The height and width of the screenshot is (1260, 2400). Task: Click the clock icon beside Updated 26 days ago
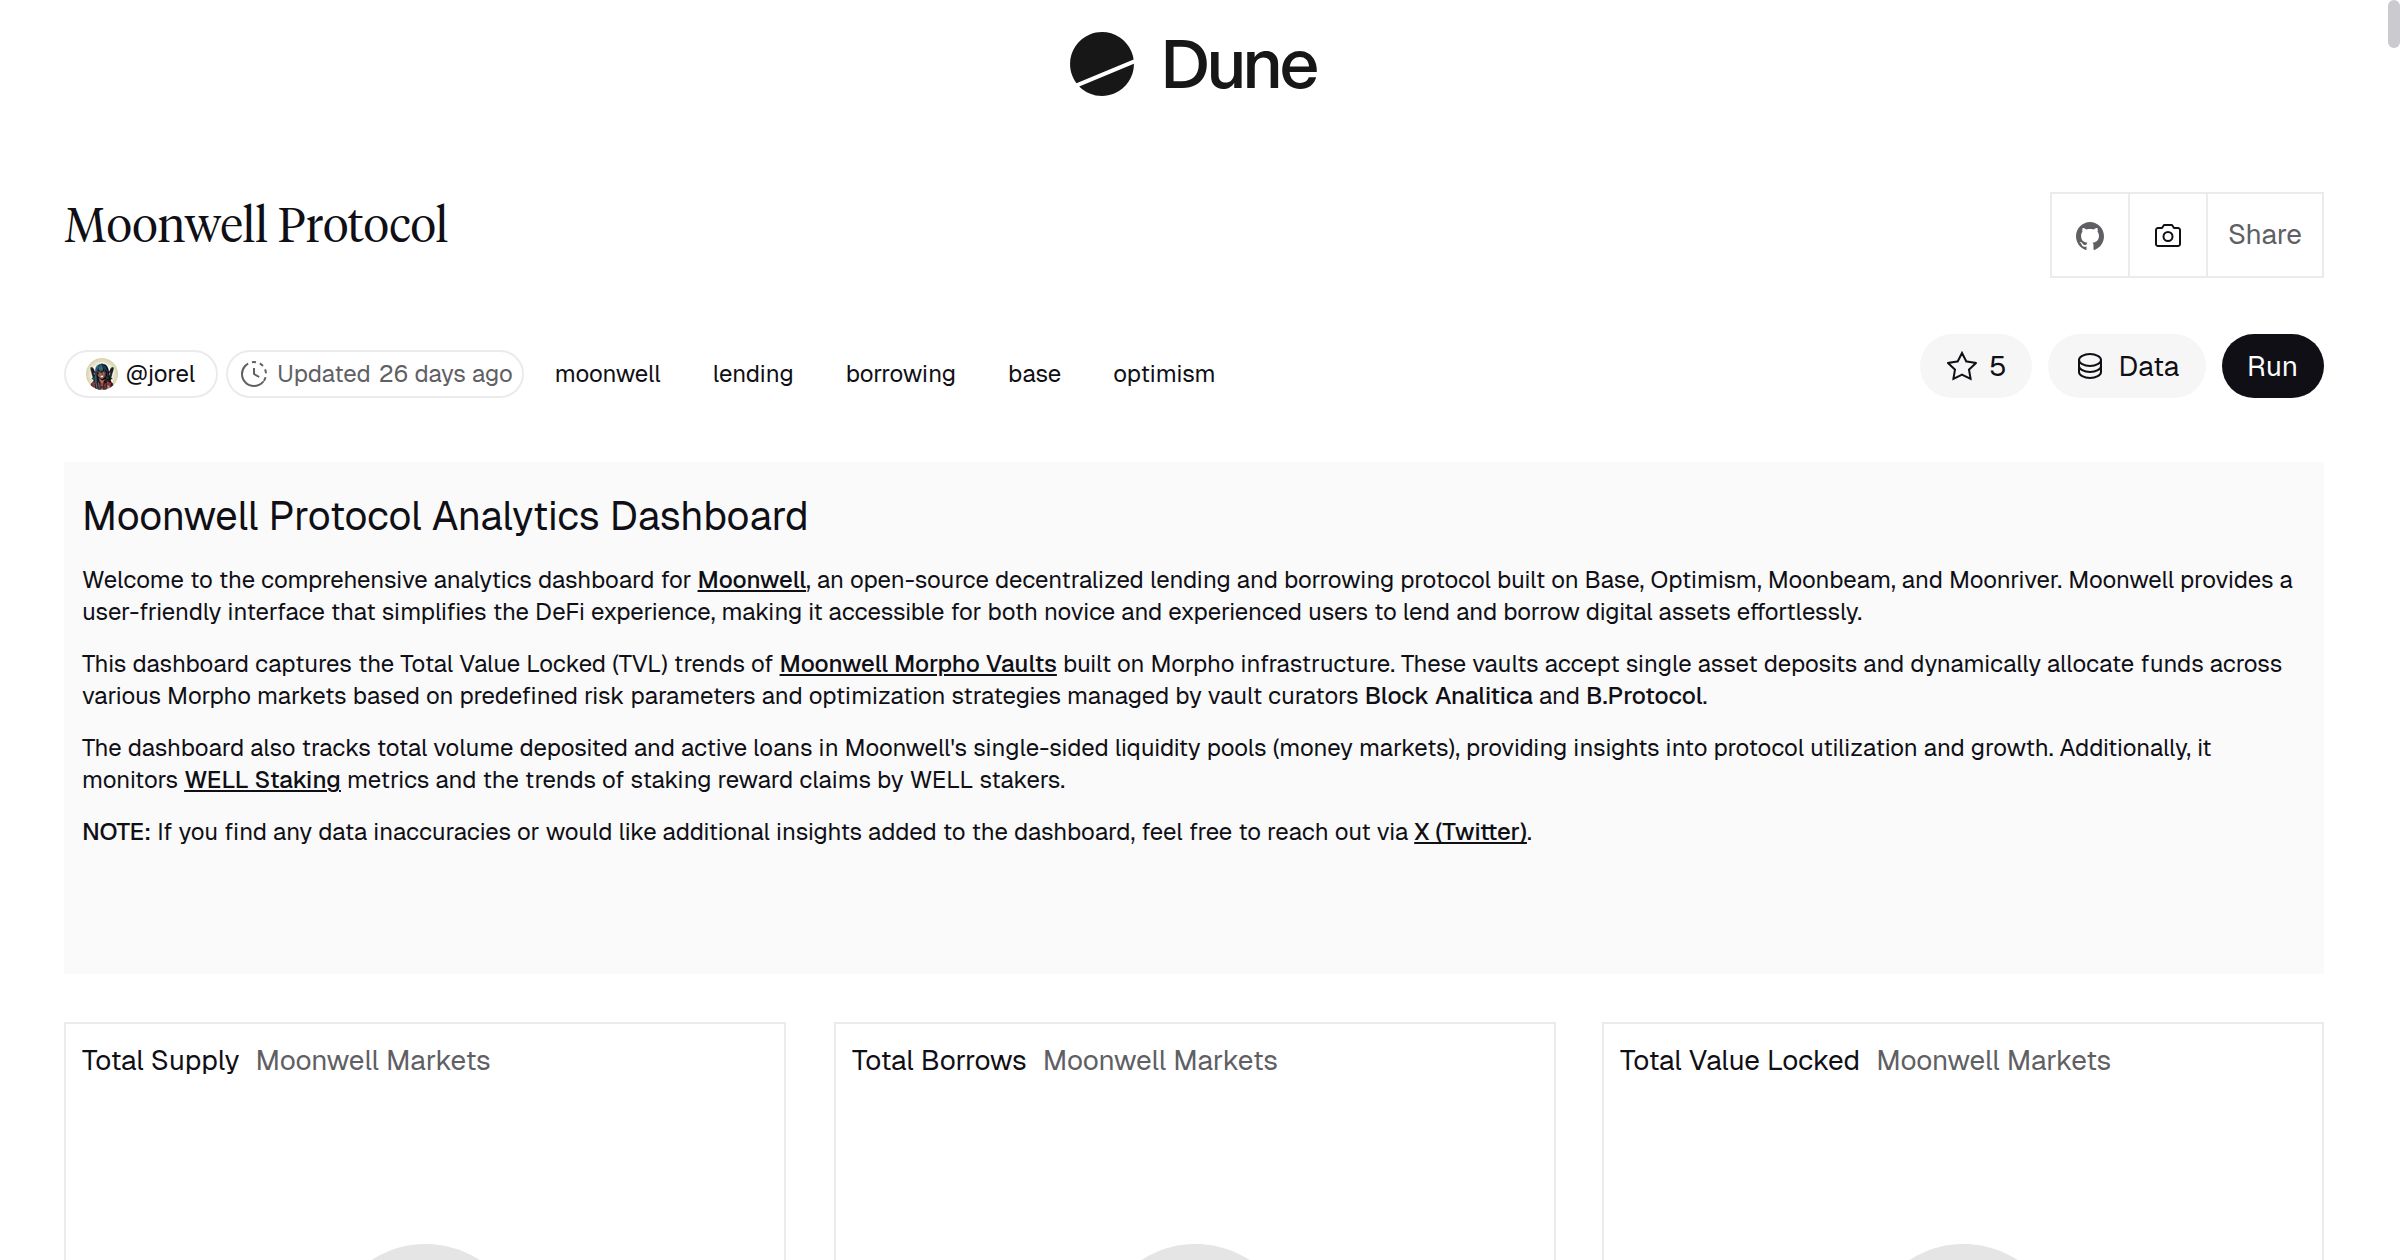tap(257, 373)
